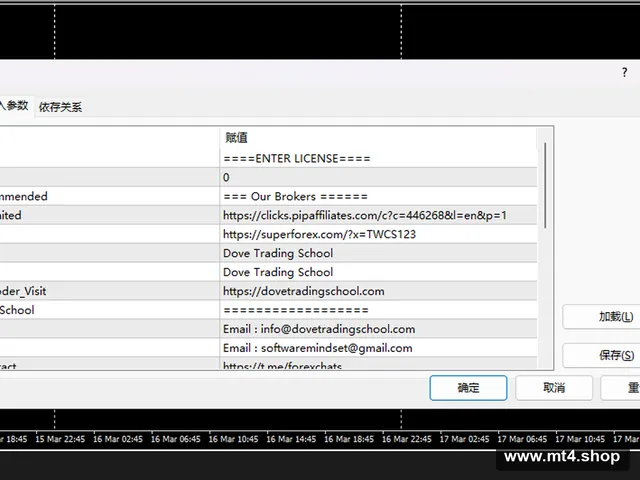
Task: Select the row of equals signs above the emails
Action: (x=378, y=310)
